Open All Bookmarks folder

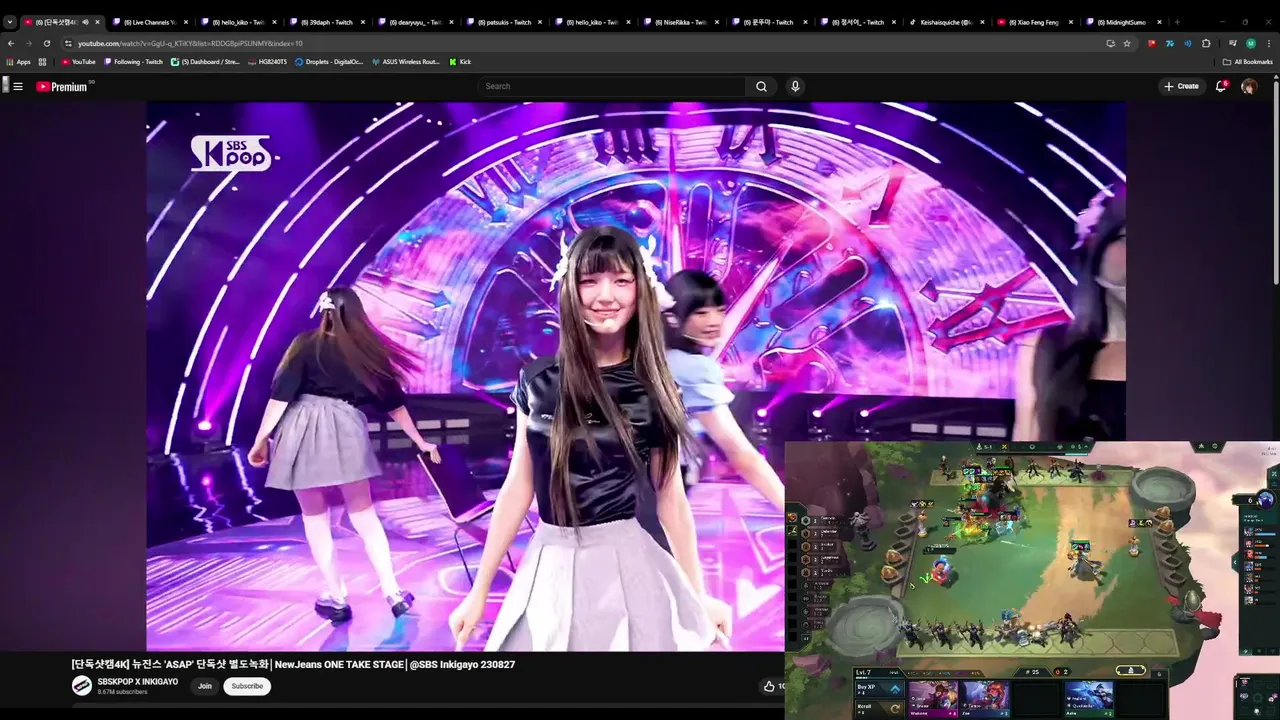(x=1247, y=62)
